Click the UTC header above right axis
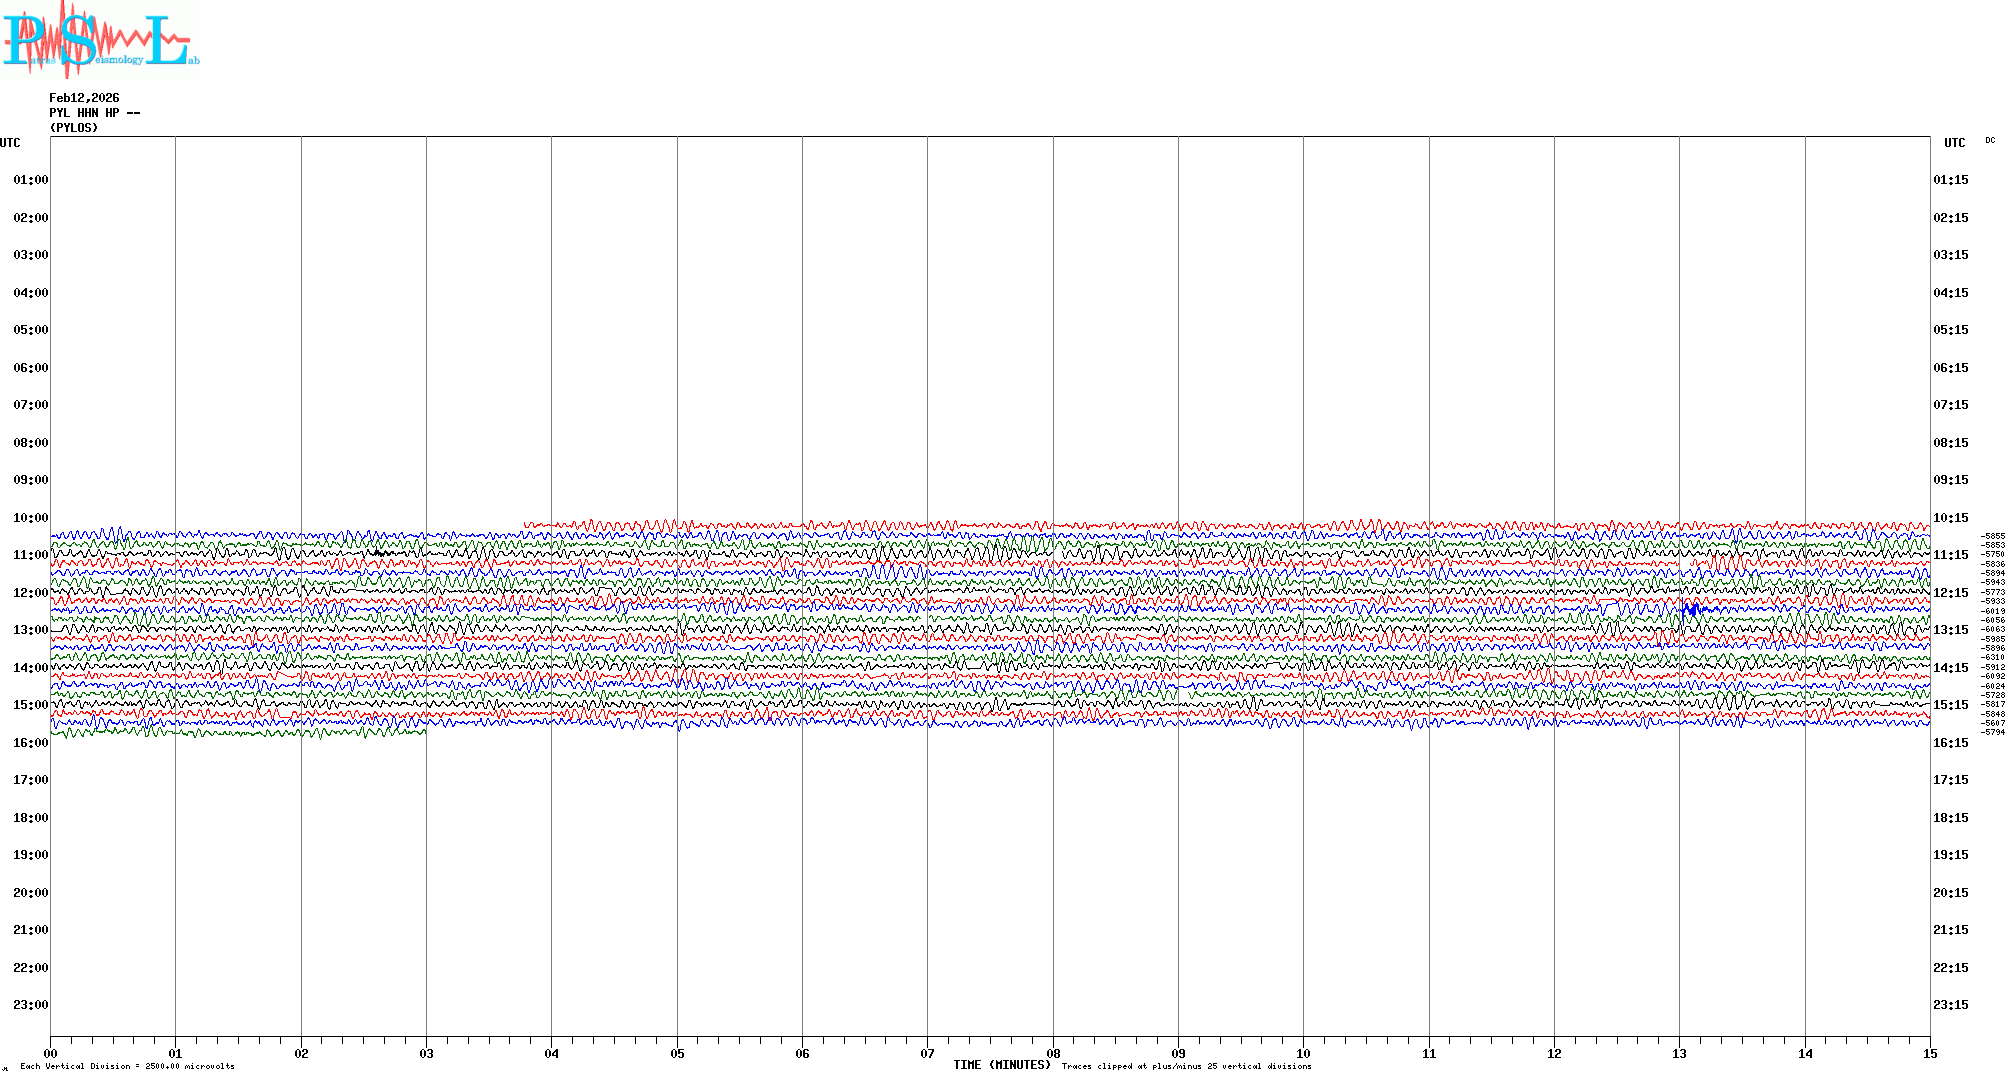This screenshot has height=1080, width=2010. coord(1954,143)
